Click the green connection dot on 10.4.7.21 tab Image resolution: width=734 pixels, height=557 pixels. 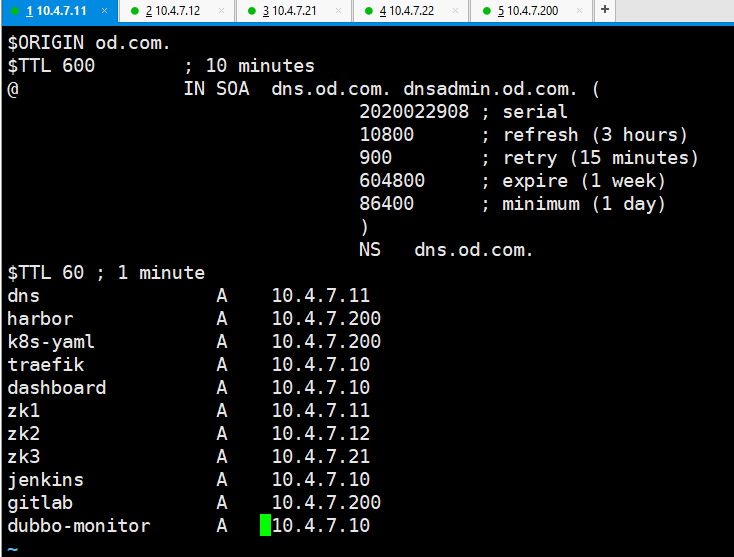pos(253,11)
